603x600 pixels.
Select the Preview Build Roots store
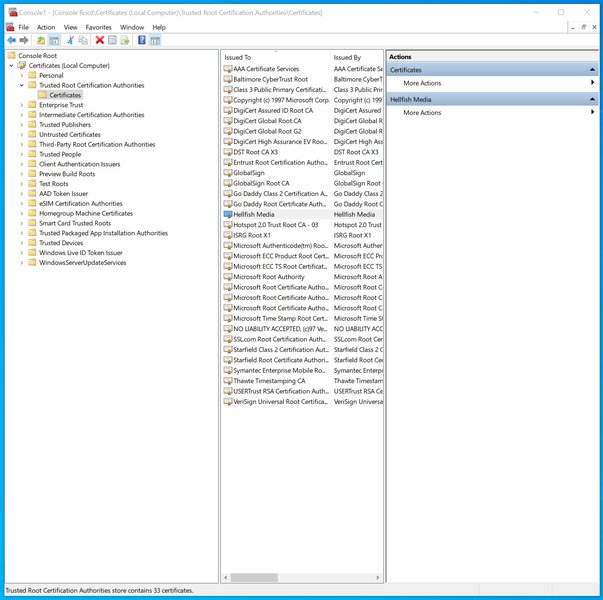pos(67,174)
